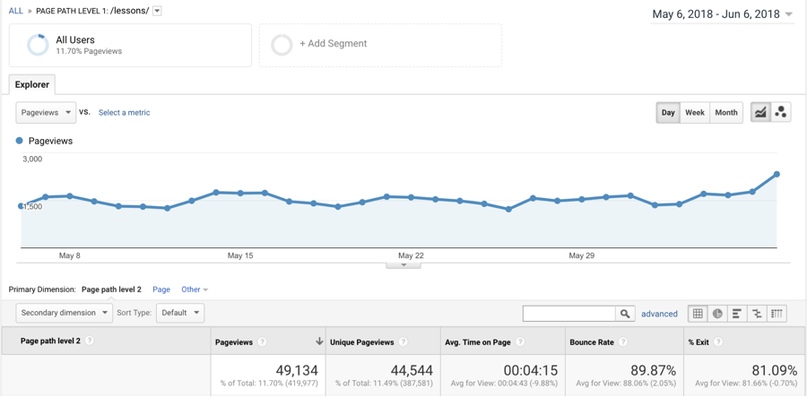Image resolution: width=807 pixels, height=397 pixels.
Task: Select the data table view icon
Action: tap(698, 313)
